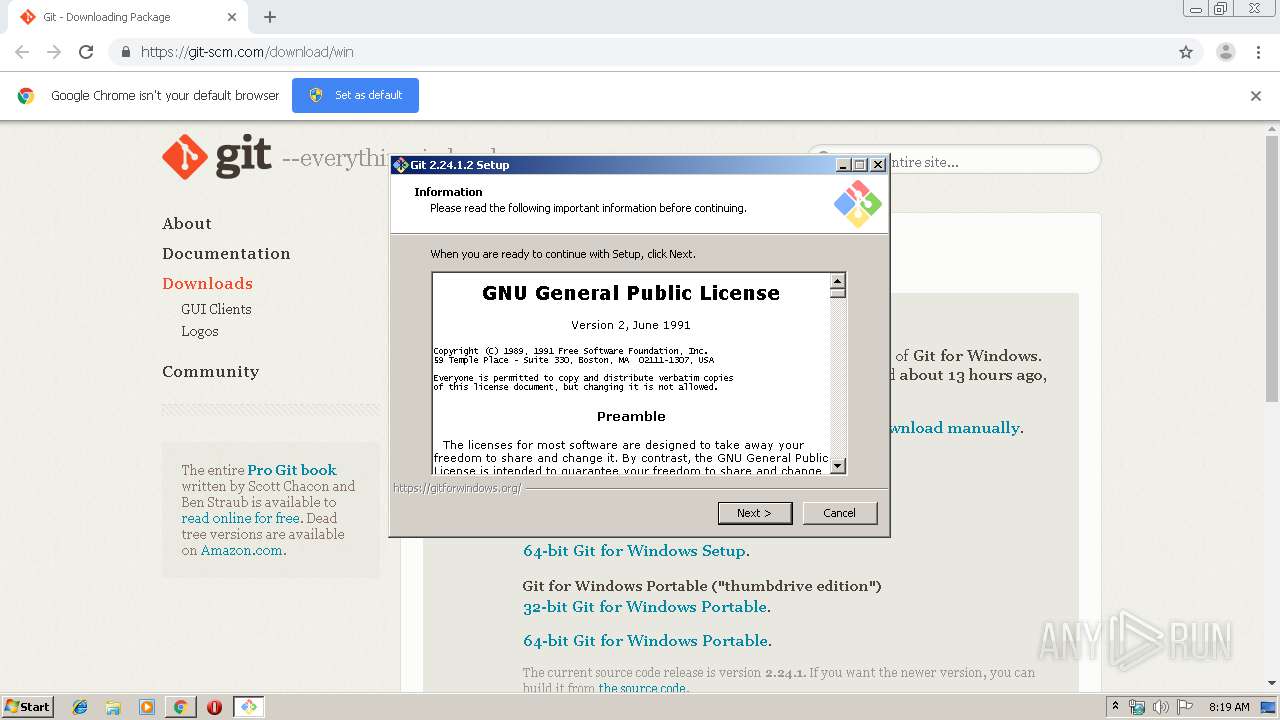The image size is (1280, 720).
Task: Click the 8:19 AM clock
Action: click(x=1229, y=707)
